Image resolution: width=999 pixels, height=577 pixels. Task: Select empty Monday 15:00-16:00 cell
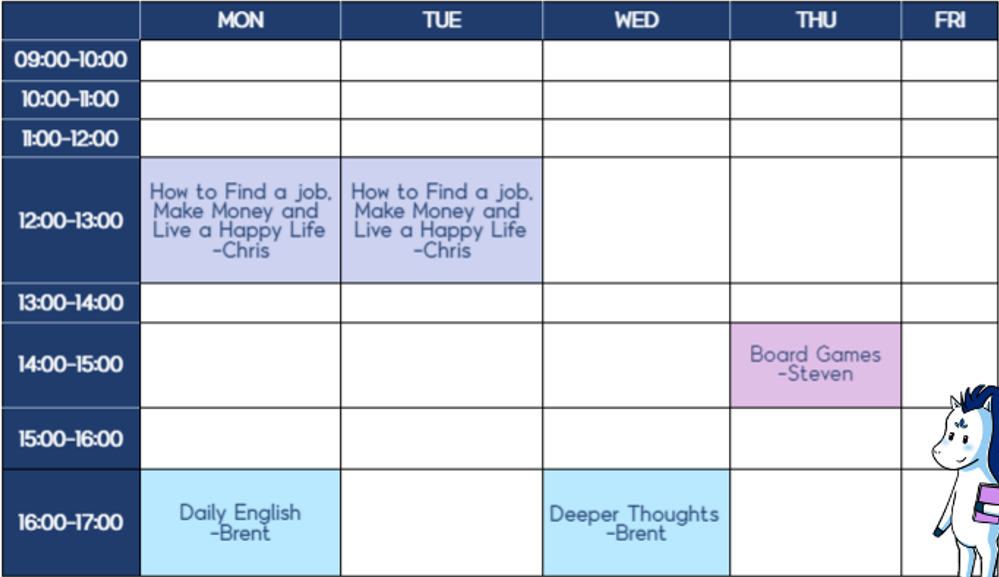point(240,439)
